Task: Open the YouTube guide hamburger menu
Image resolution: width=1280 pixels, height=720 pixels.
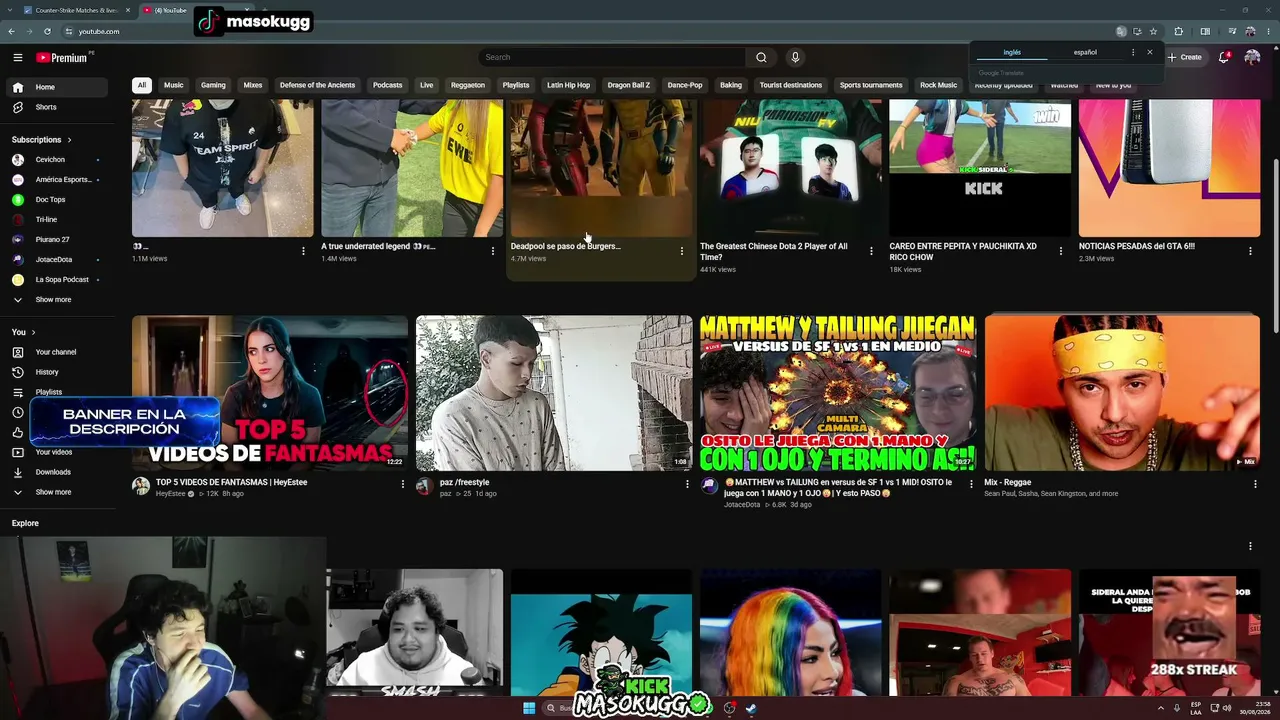Action: 17,57
